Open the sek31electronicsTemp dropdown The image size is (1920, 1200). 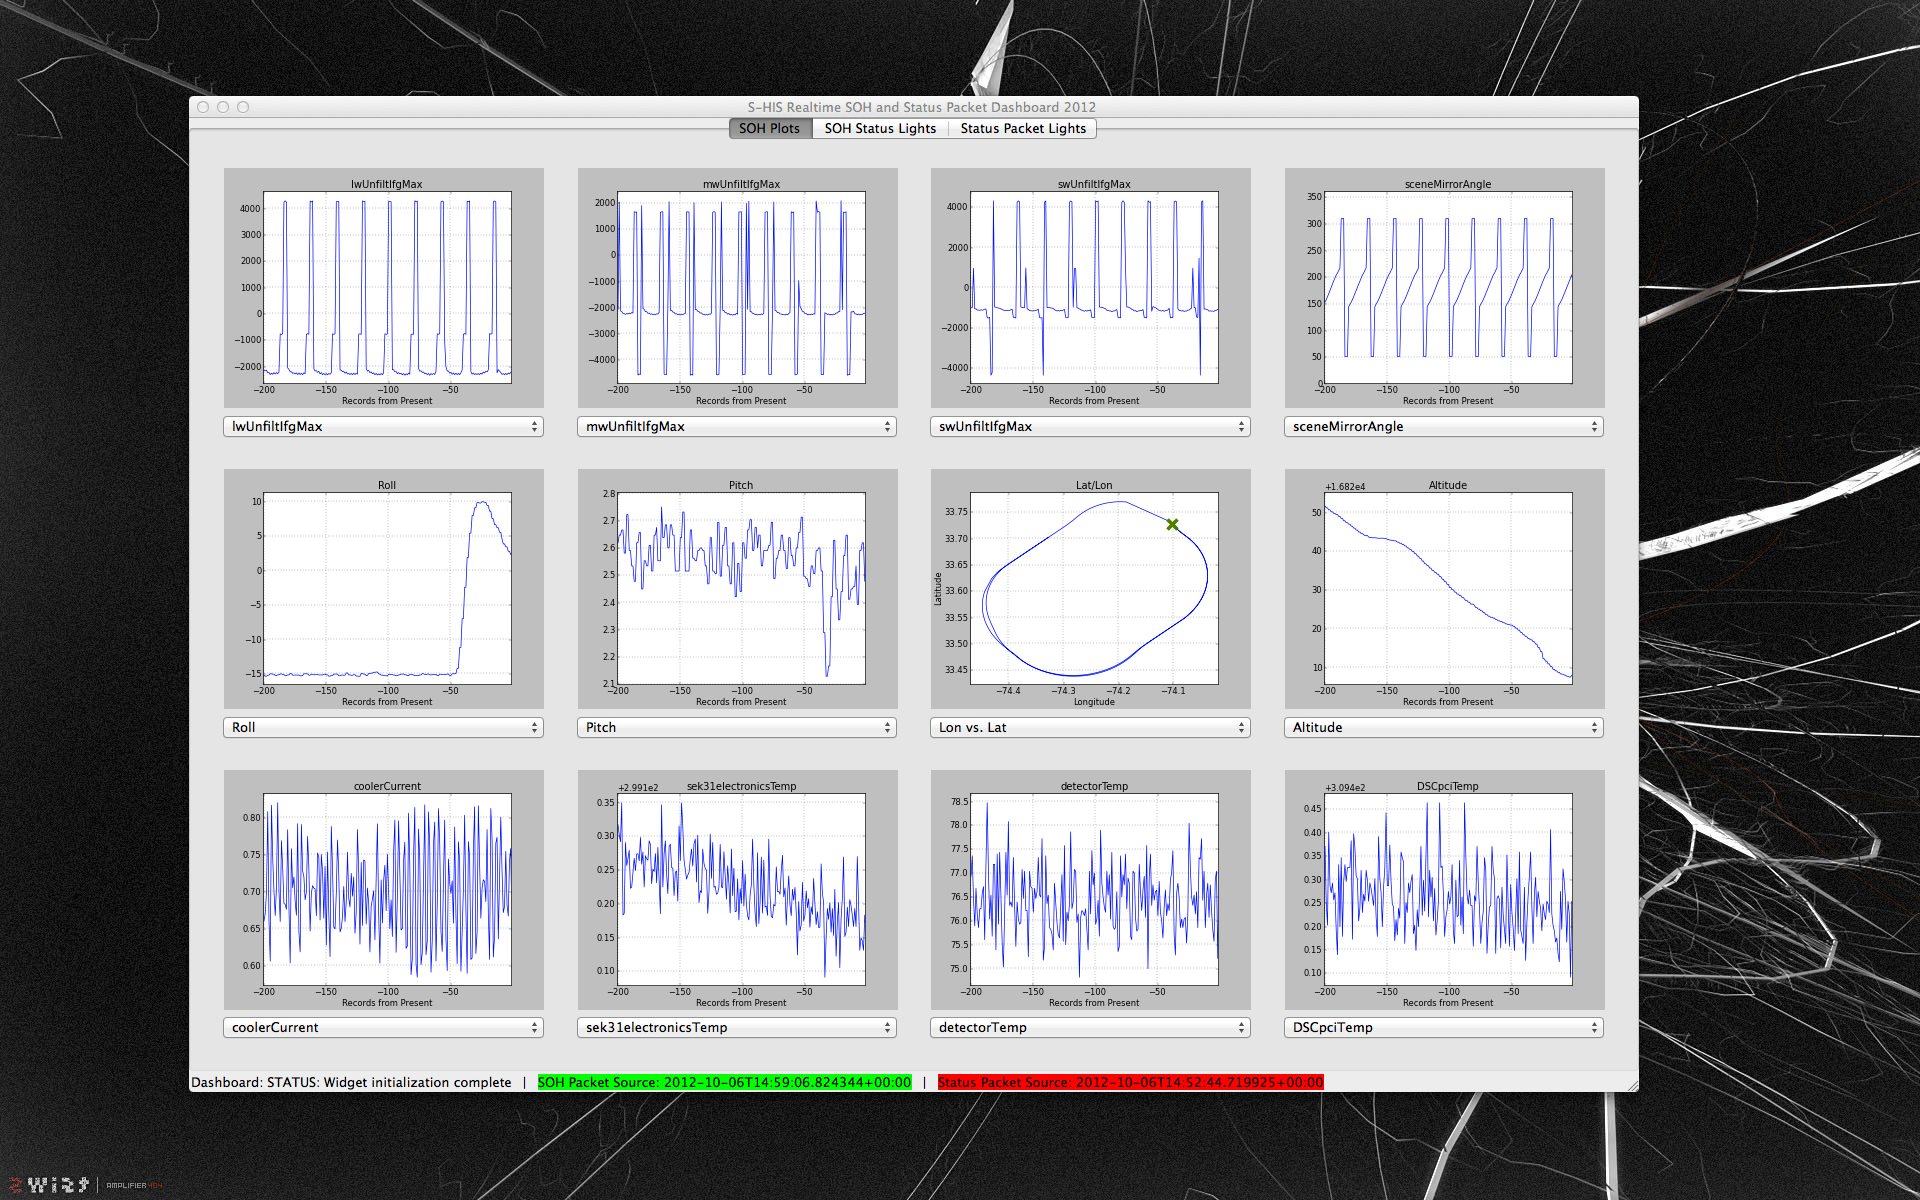737,1027
